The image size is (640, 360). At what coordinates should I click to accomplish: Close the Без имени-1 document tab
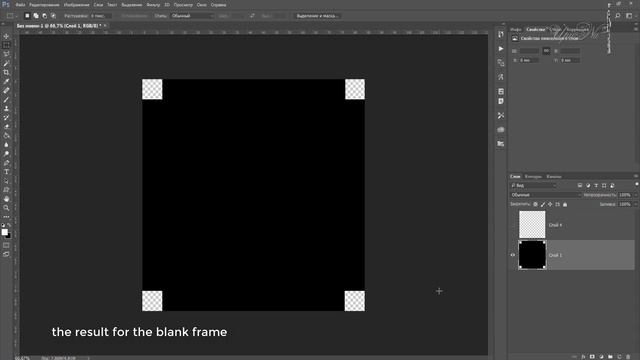click(105, 26)
